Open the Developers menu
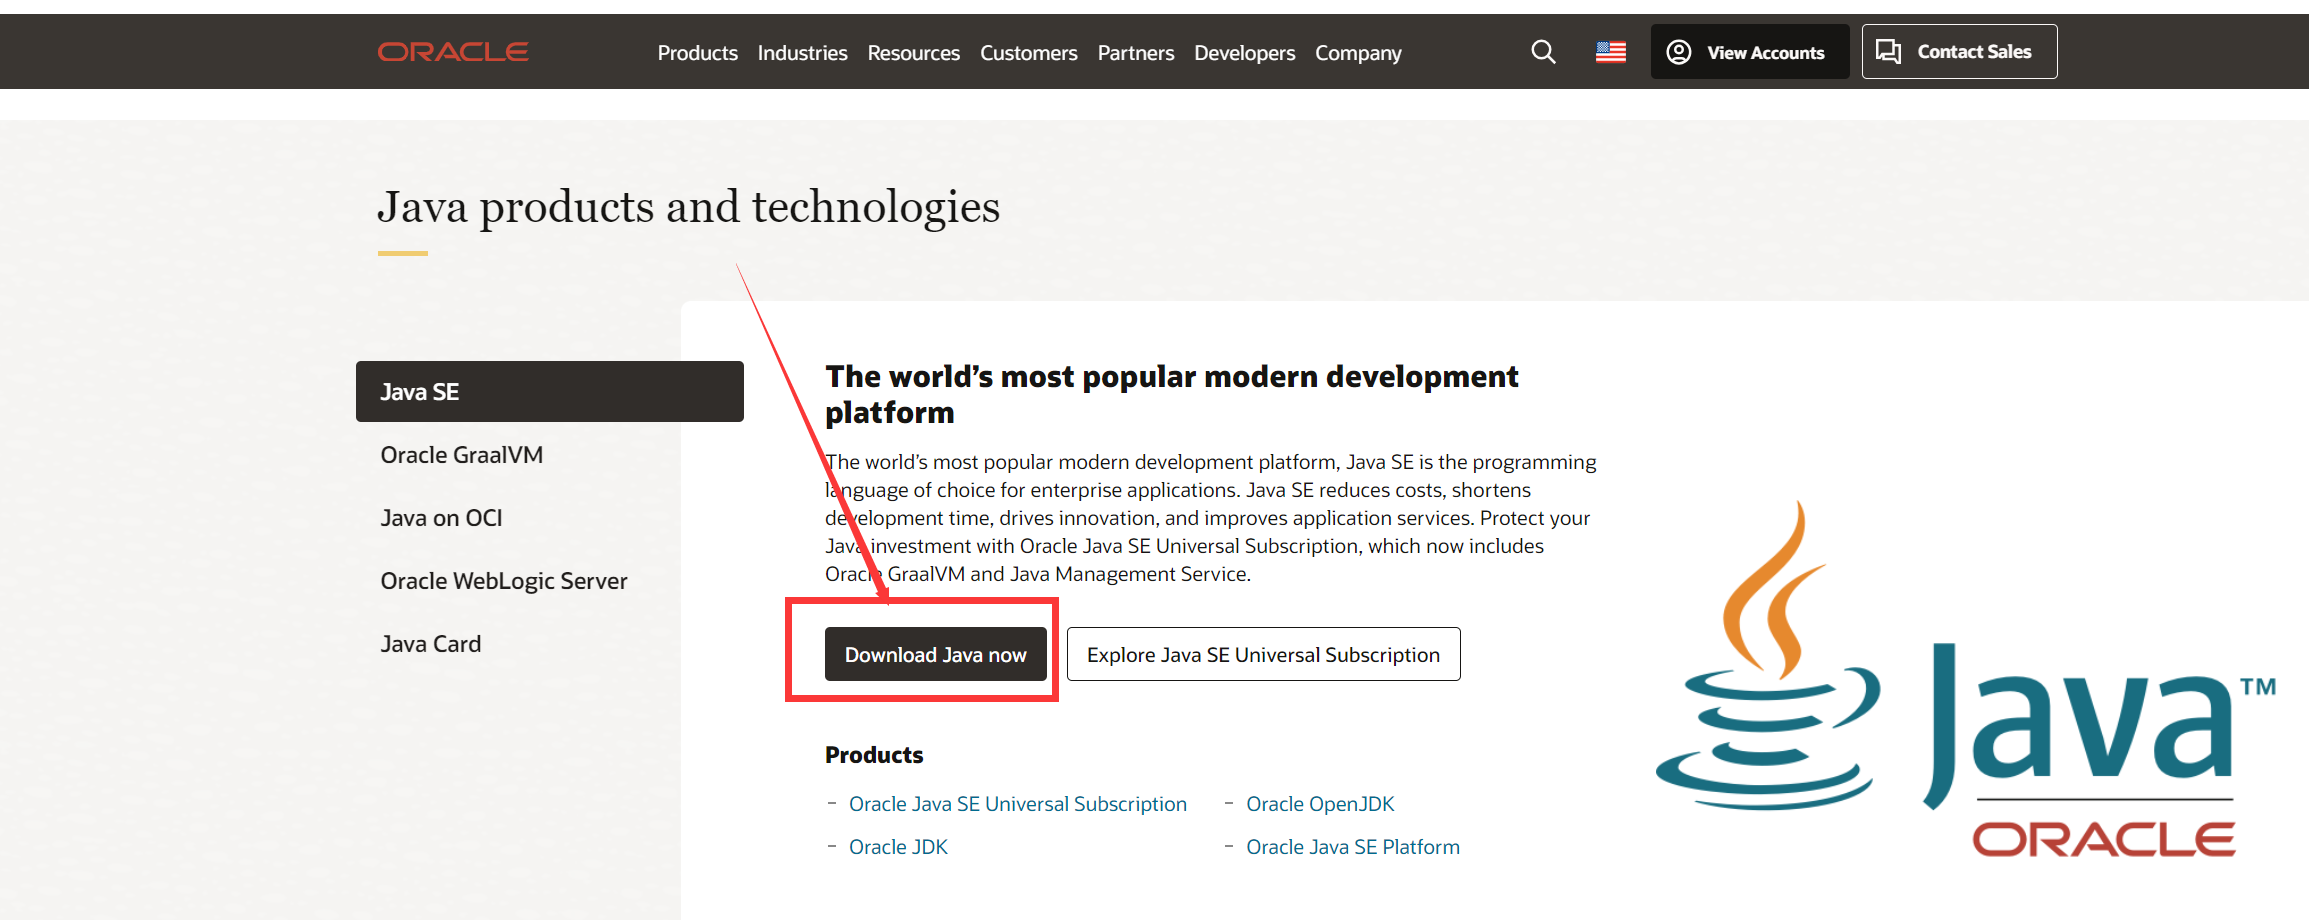2309x920 pixels. [x=1244, y=53]
